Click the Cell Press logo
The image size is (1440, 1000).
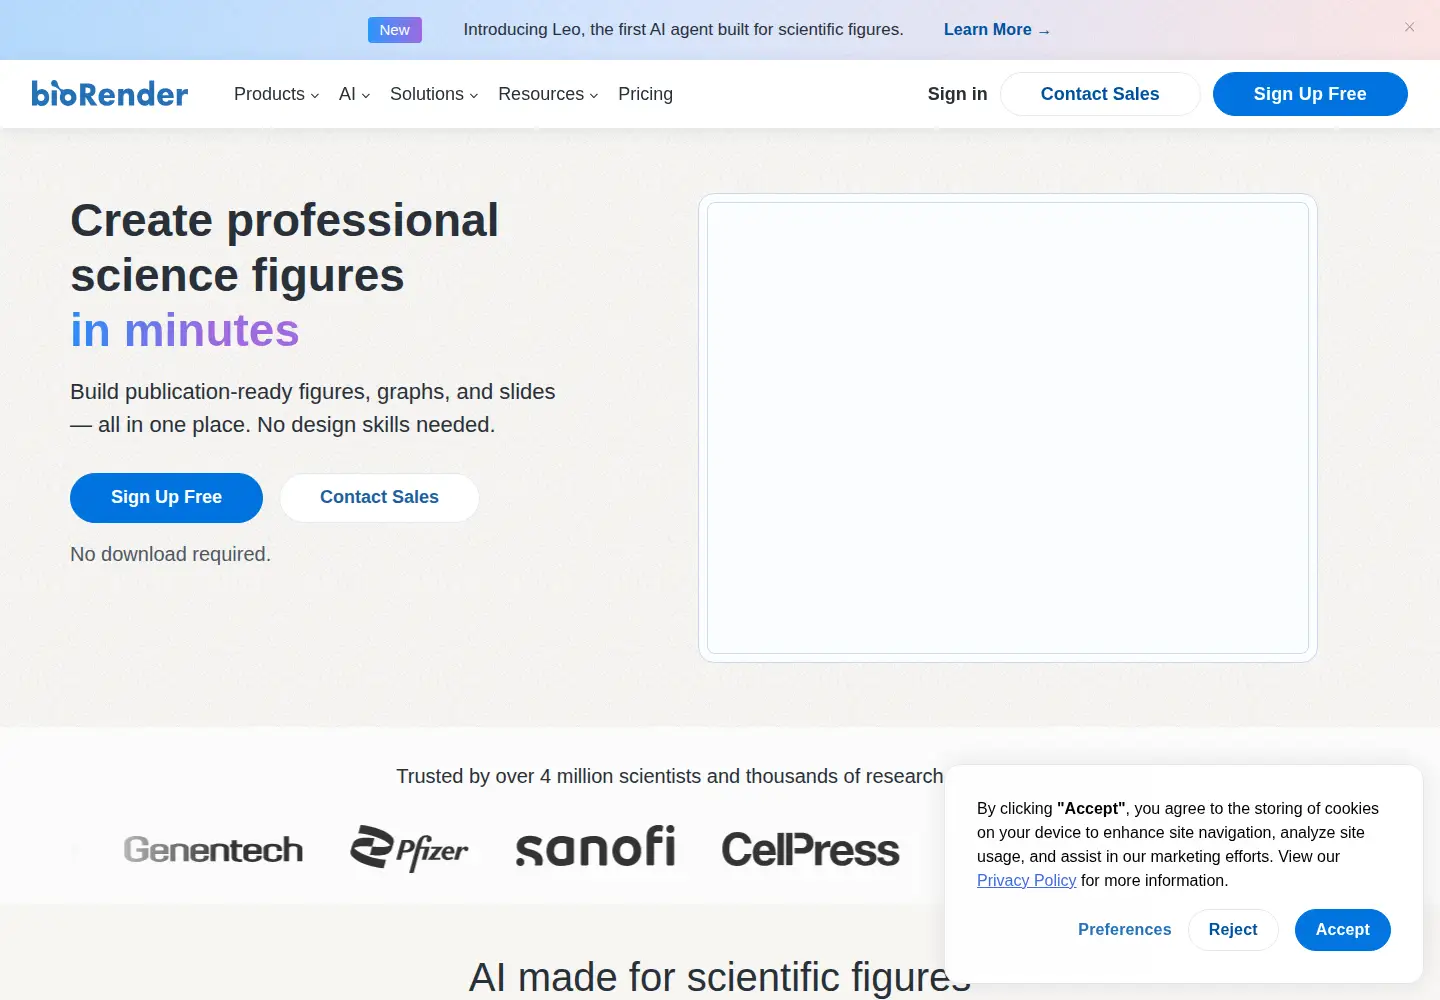tap(810, 850)
